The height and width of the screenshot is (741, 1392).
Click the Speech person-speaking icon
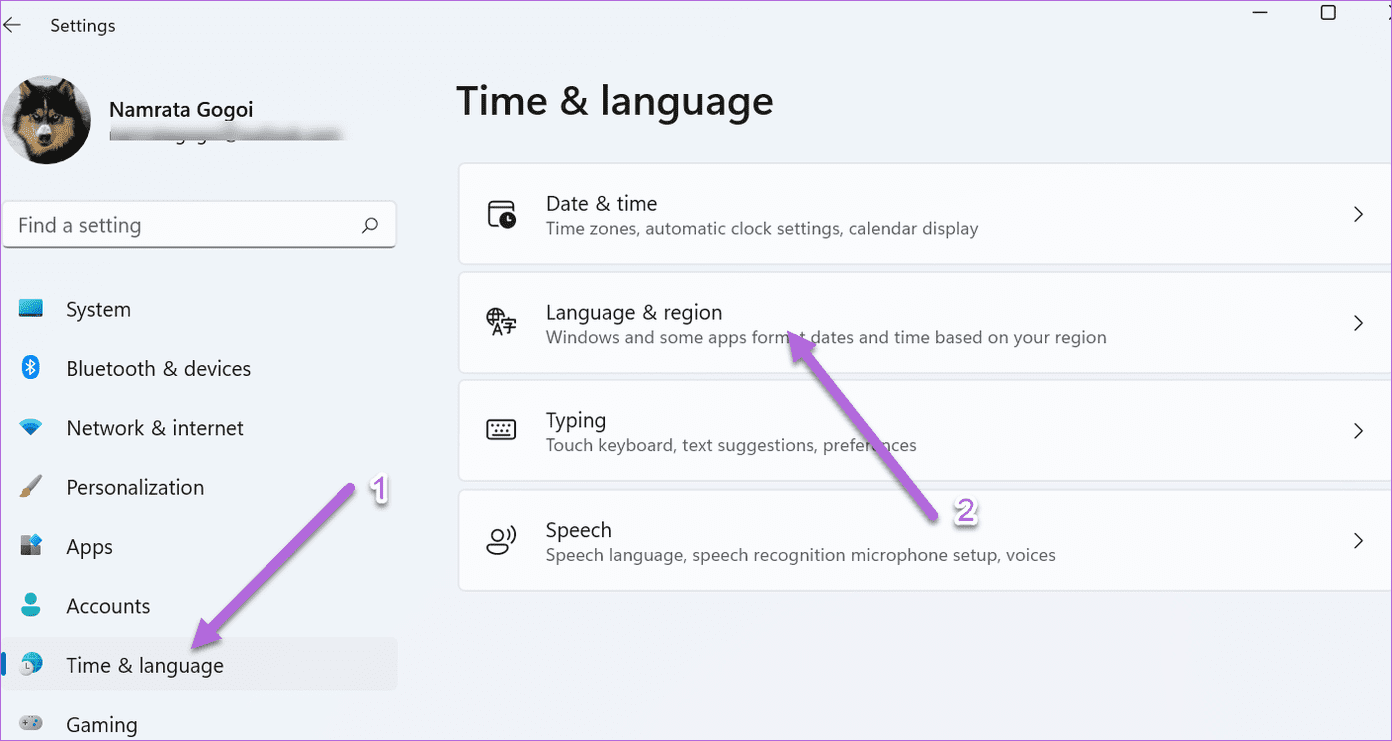tap(501, 541)
